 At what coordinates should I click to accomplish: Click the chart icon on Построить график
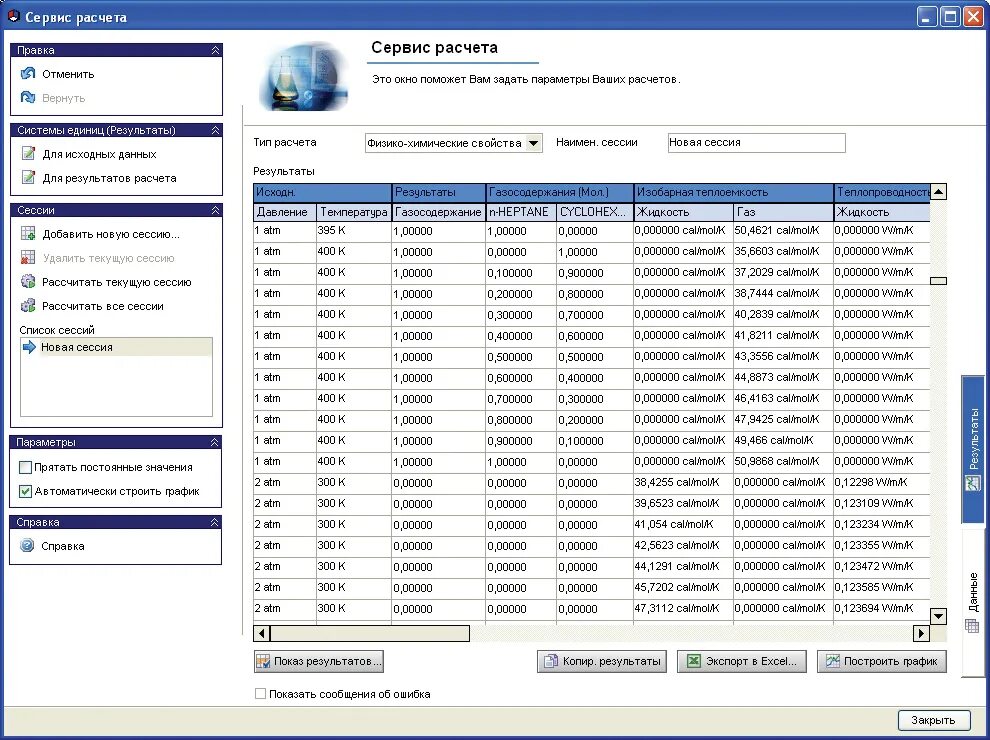pos(833,661)
